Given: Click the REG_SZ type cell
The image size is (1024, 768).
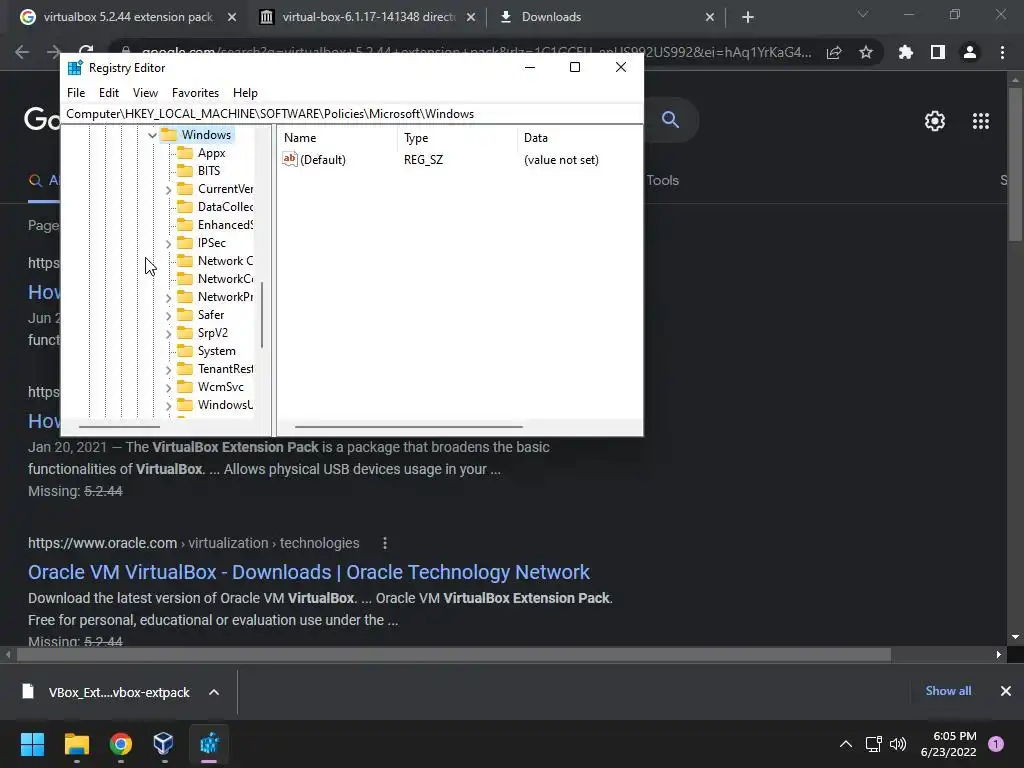Looking at the screenshot, I should [x=423, y=159].
